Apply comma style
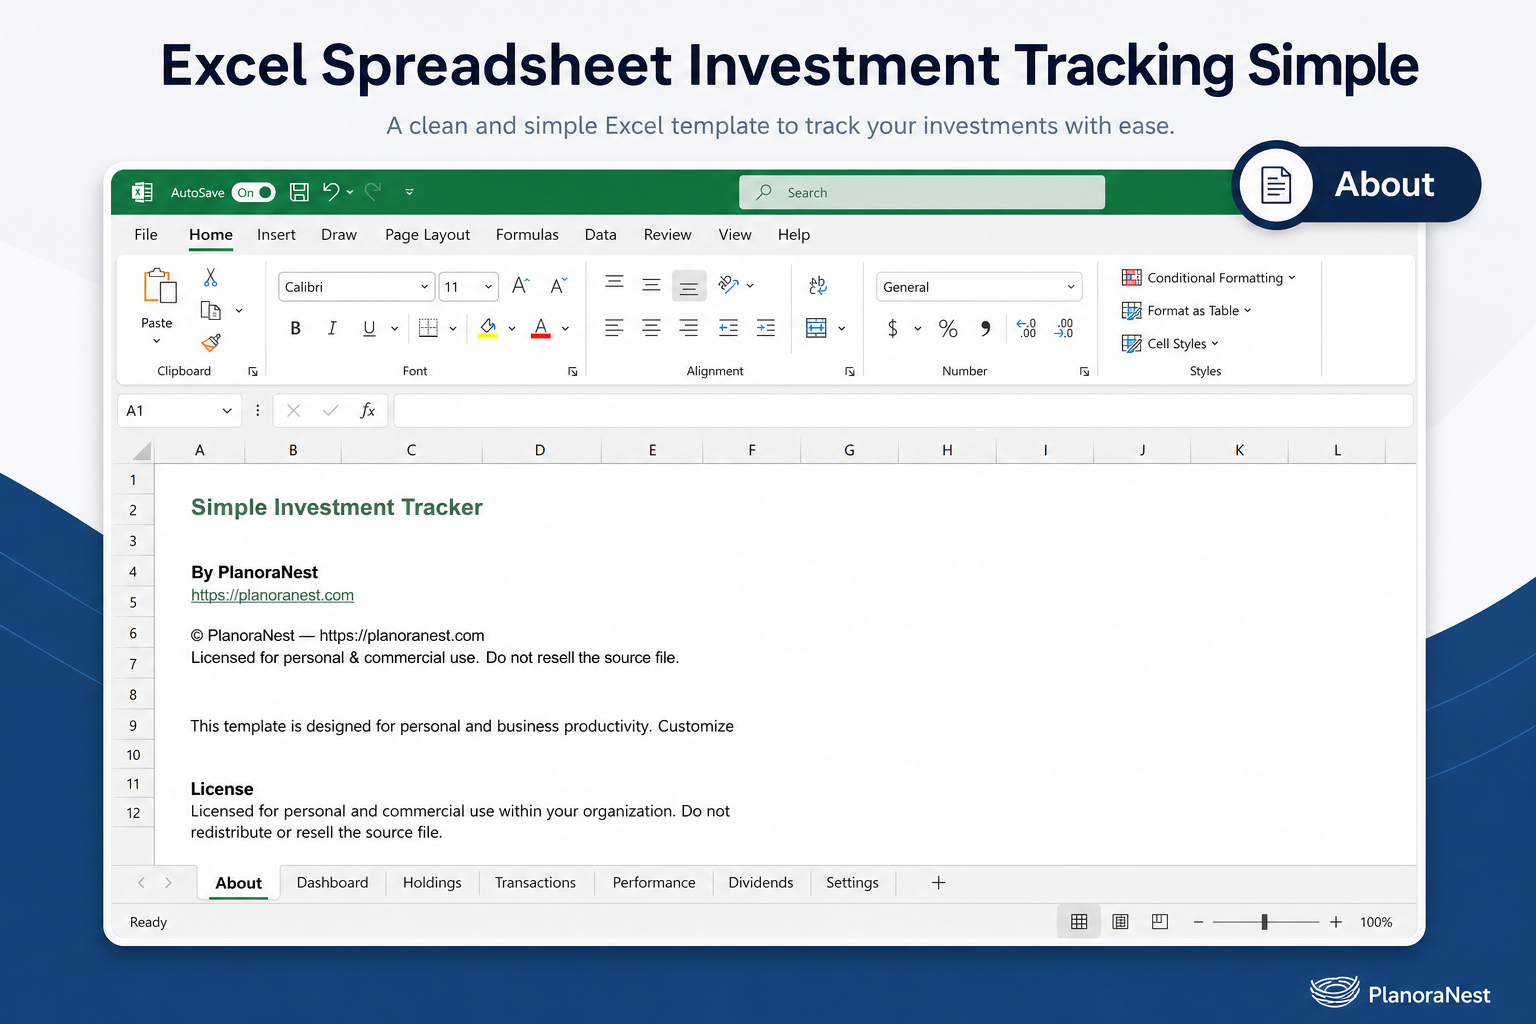Viewport: 1536px width, 1024px height. pos(985,328)
